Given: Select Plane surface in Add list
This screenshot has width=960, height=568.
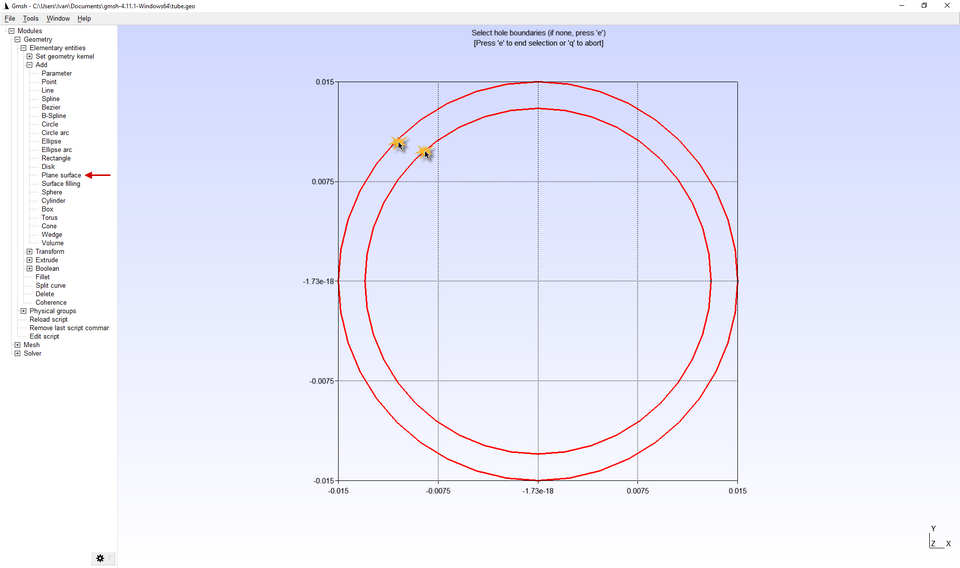Looking at the screenshot, I should (61, 175).
